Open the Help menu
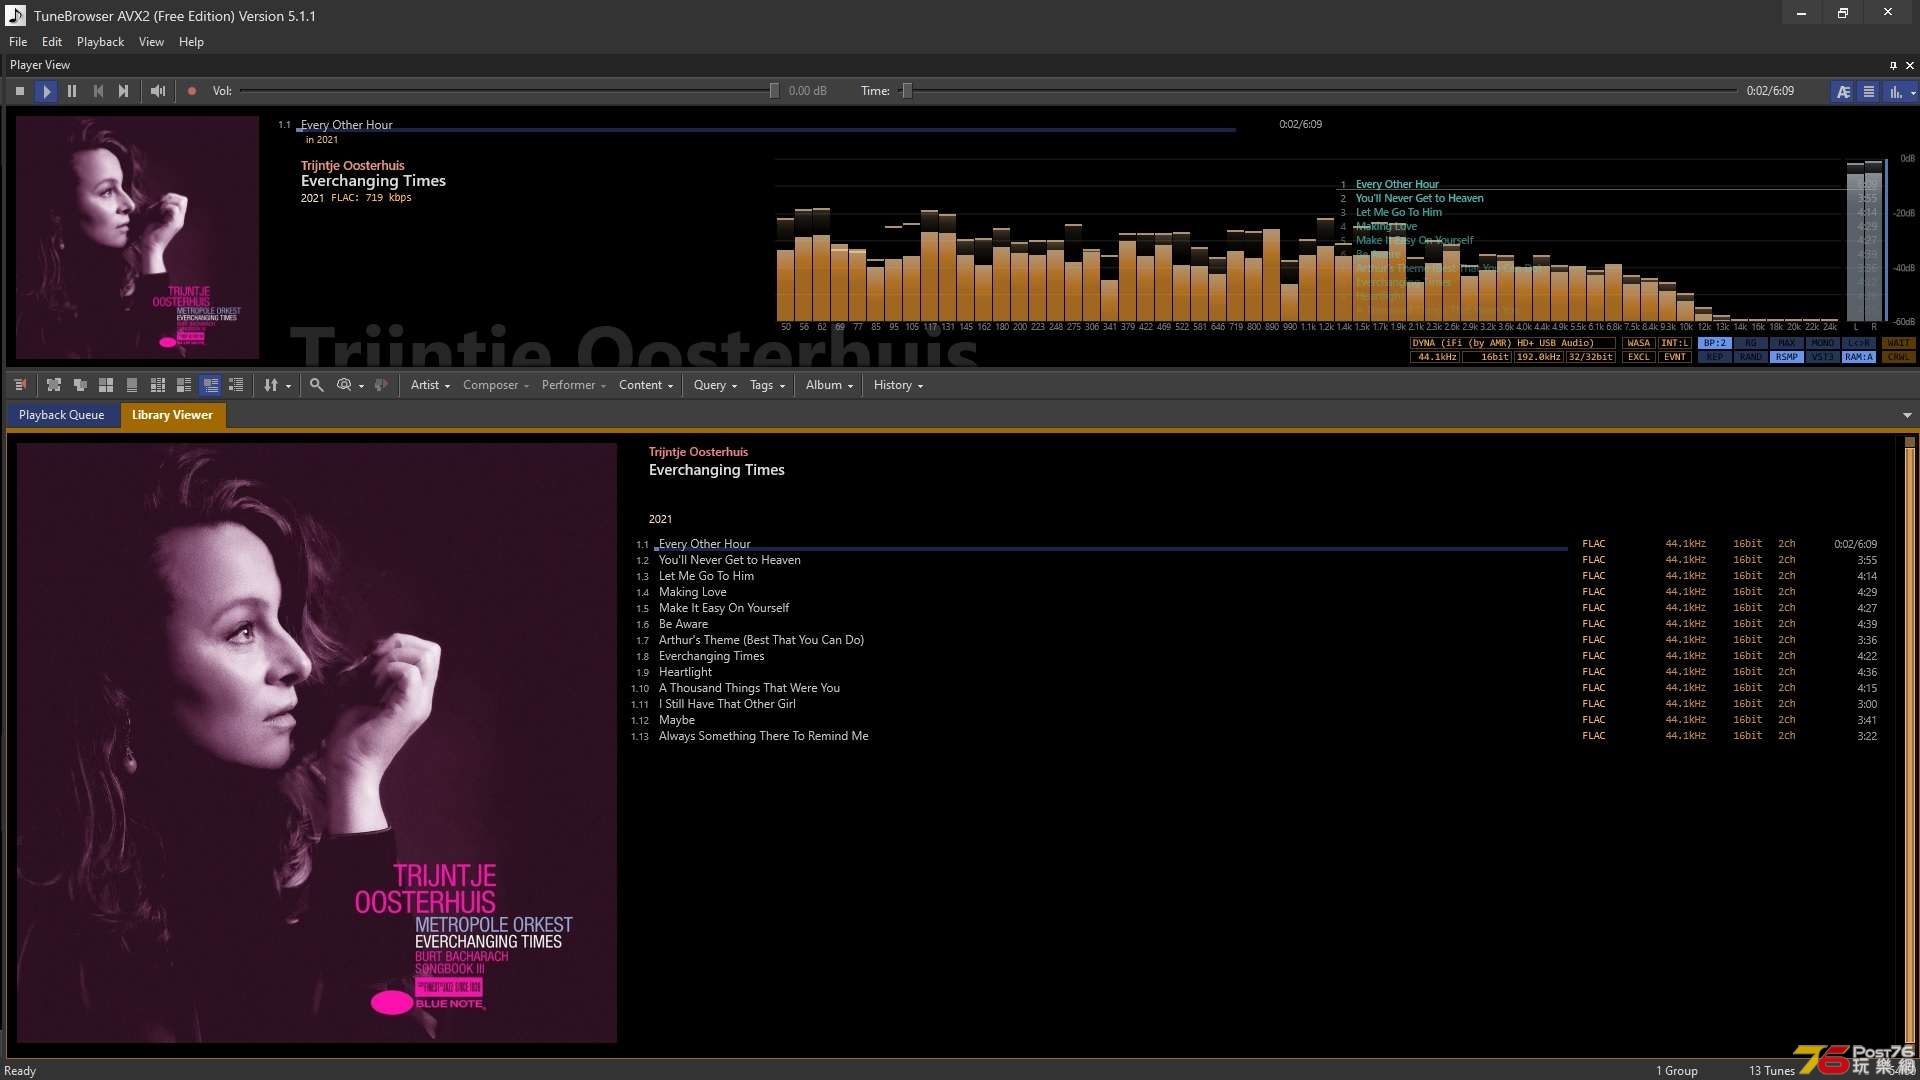 coord(191,42)
